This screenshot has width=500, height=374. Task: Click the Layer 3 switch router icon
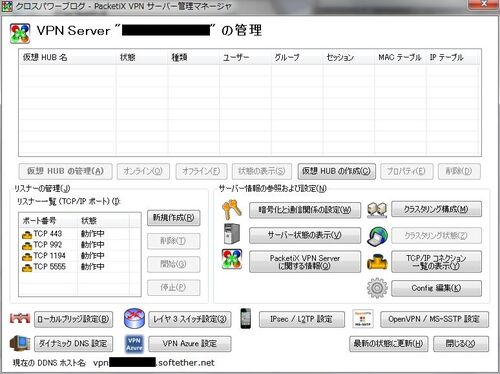tap(134, 318)
